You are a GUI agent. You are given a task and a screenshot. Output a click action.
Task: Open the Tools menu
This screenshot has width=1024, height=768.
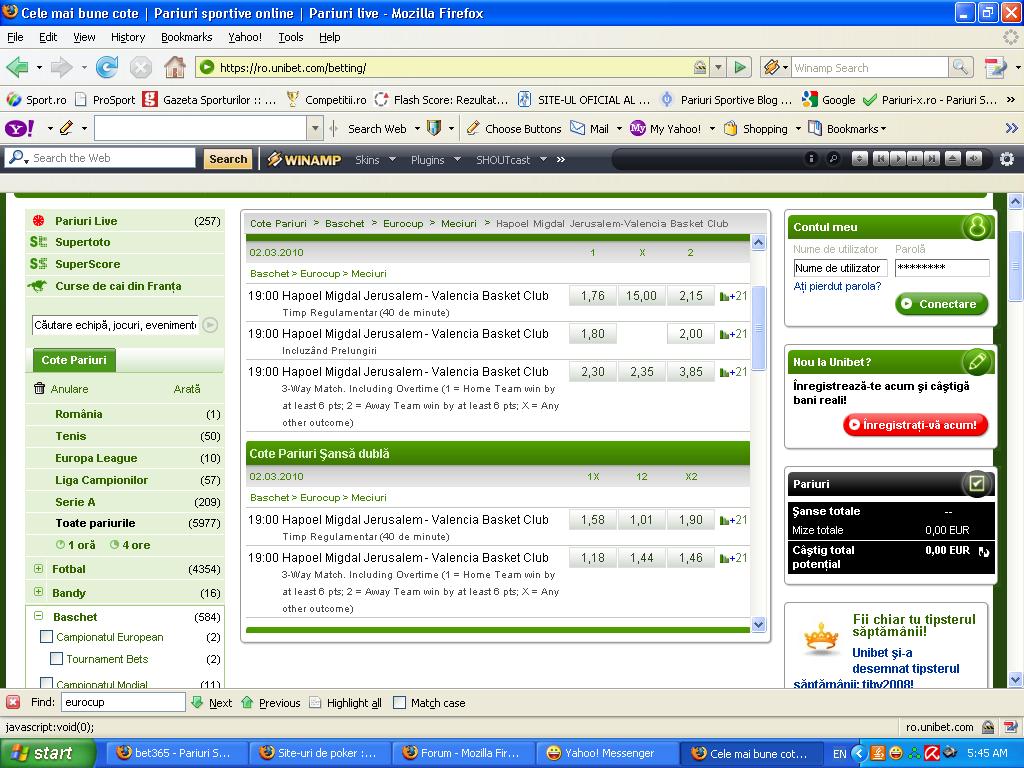pos(291,37)
